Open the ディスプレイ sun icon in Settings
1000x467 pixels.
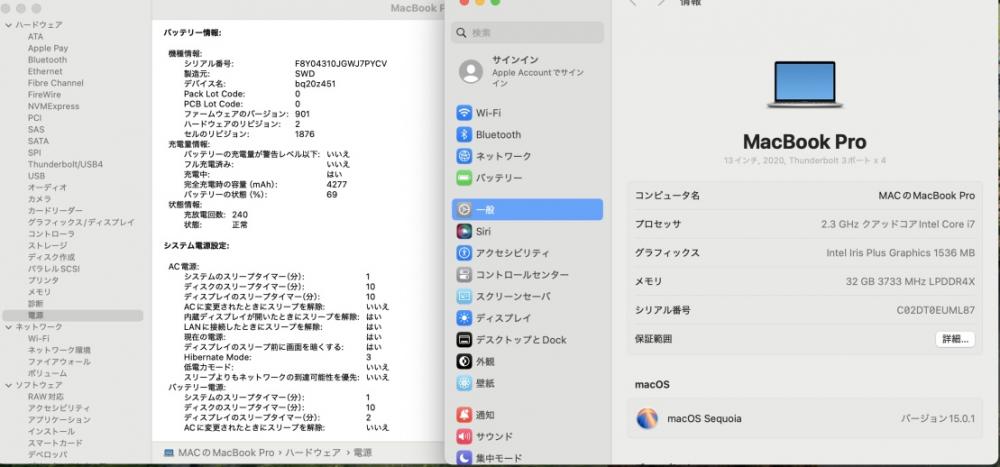click(x=464, y=318)
